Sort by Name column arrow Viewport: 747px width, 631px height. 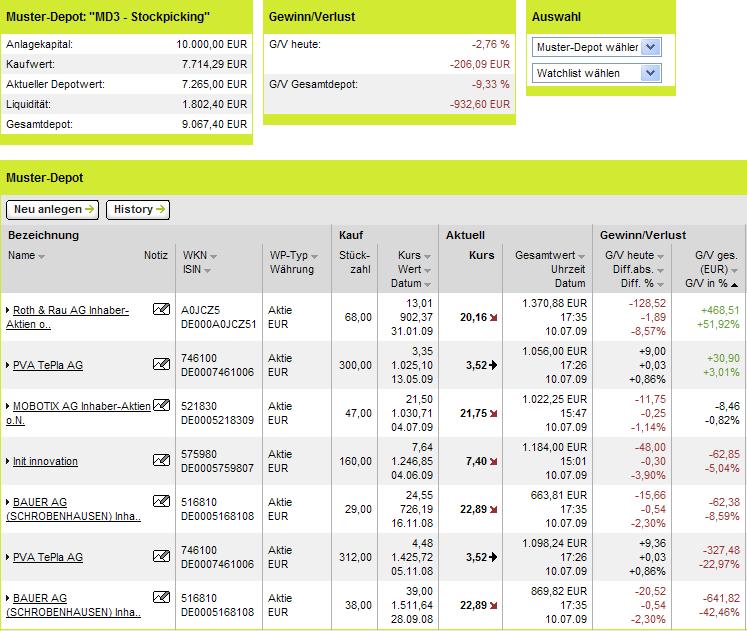coord(41,257)
